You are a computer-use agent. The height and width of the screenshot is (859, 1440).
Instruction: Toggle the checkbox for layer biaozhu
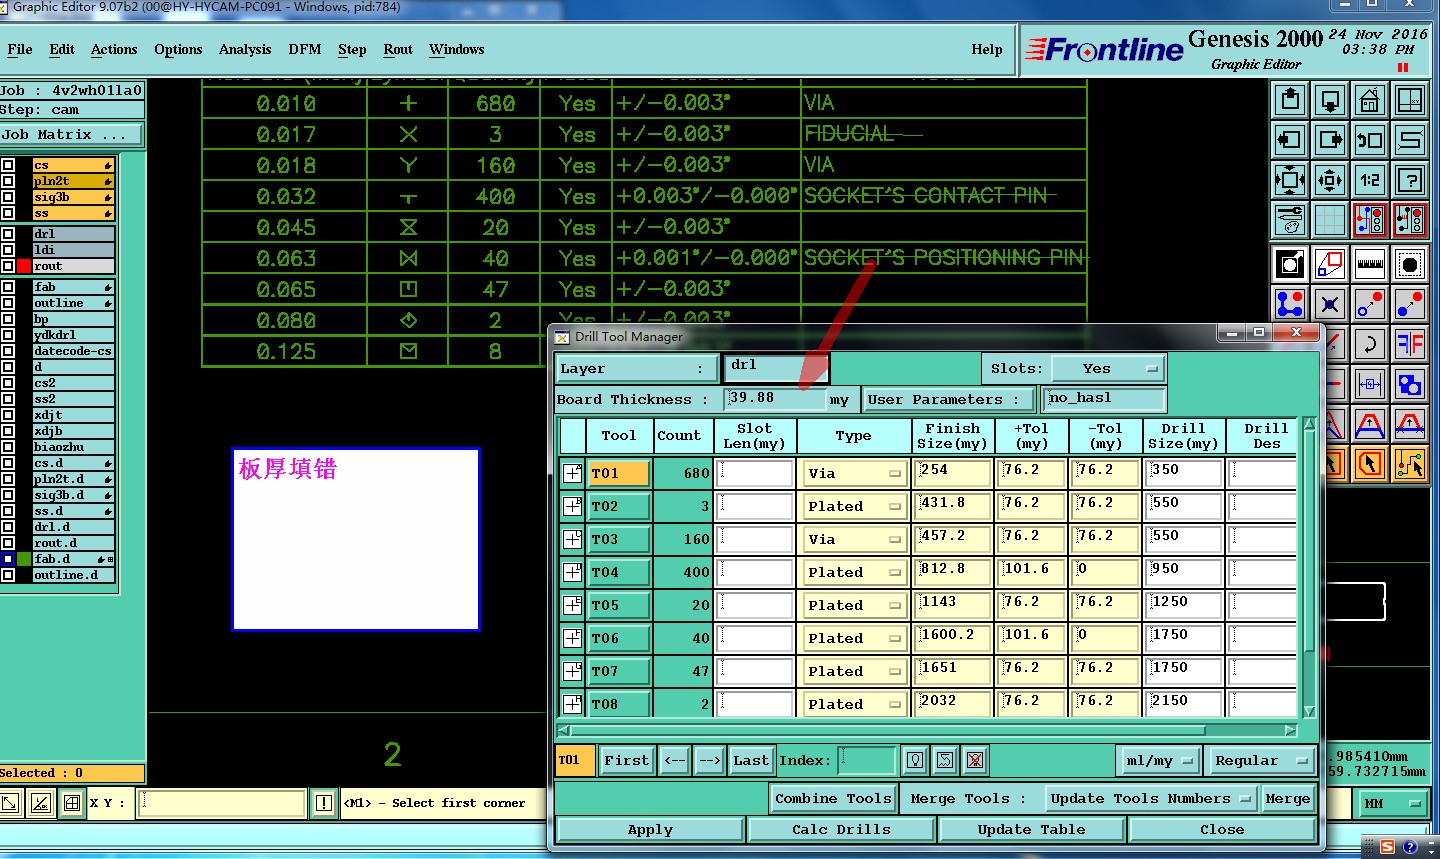coord(8,447)
